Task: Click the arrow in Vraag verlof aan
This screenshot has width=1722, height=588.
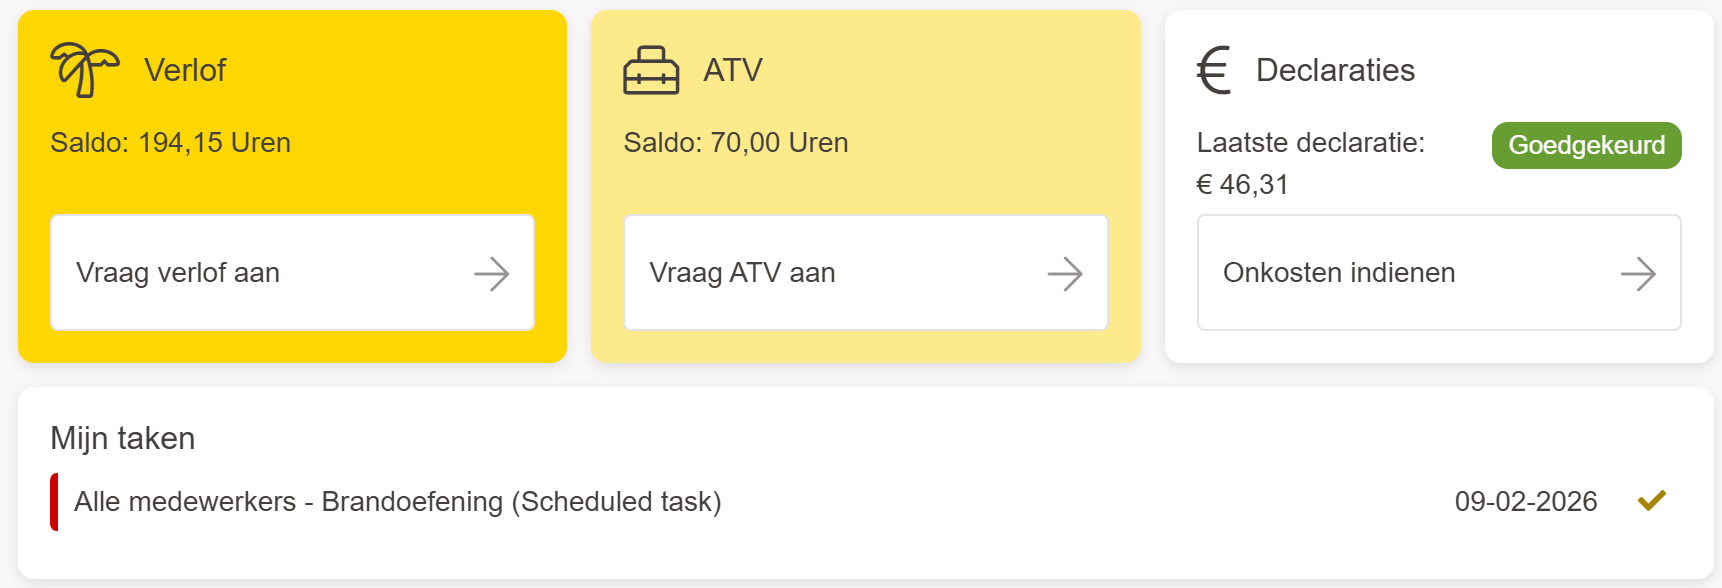Action: point(491,273)
